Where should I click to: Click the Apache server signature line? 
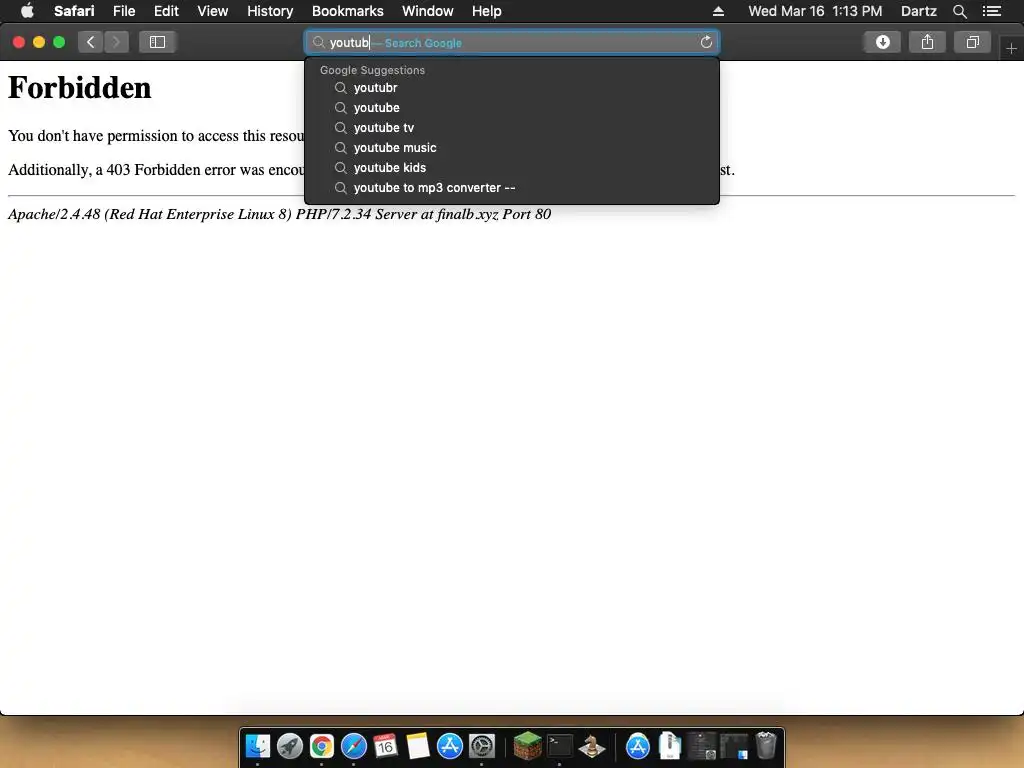280,214
